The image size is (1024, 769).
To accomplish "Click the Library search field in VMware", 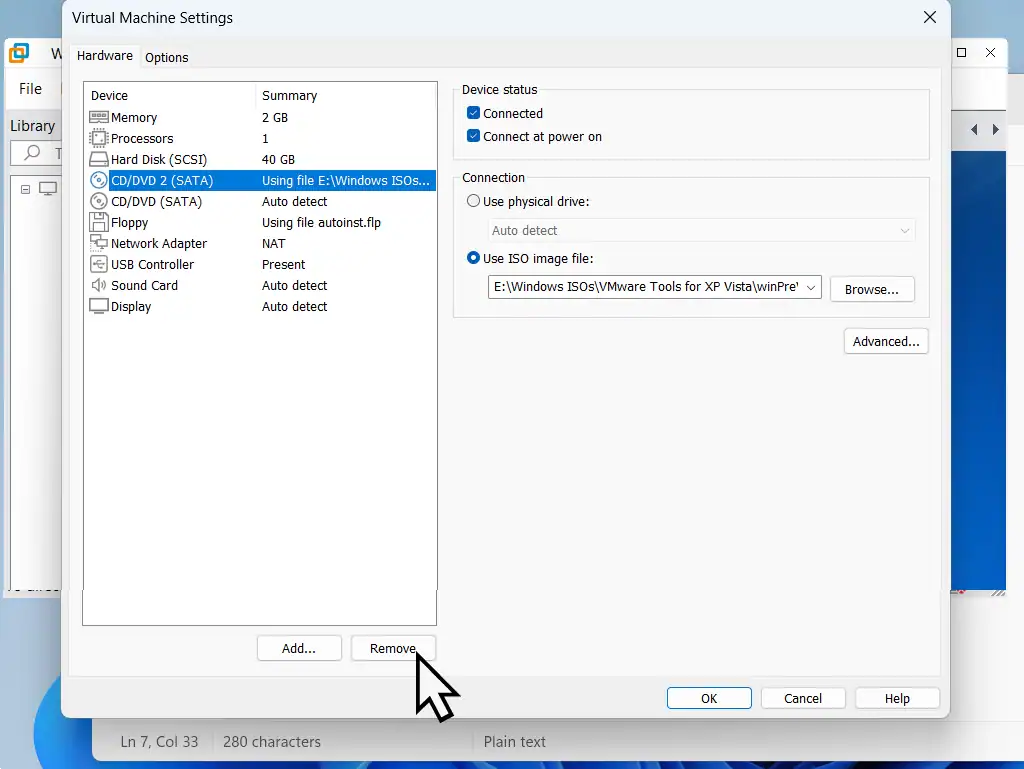I will (x=36, y=153).
